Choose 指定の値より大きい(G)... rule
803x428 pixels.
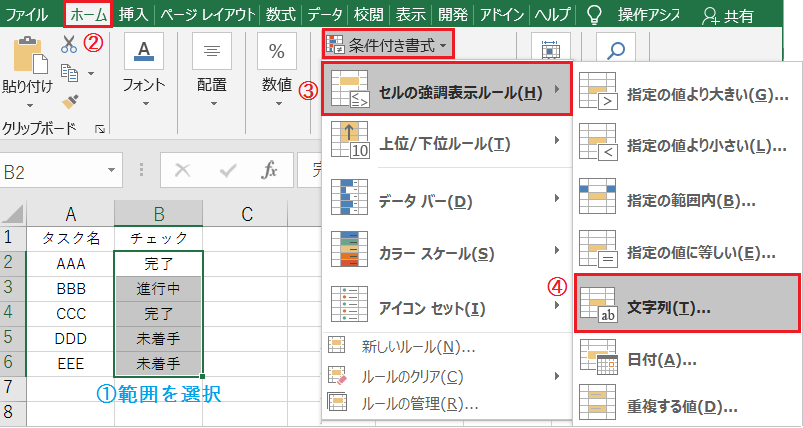pos(688,94)
